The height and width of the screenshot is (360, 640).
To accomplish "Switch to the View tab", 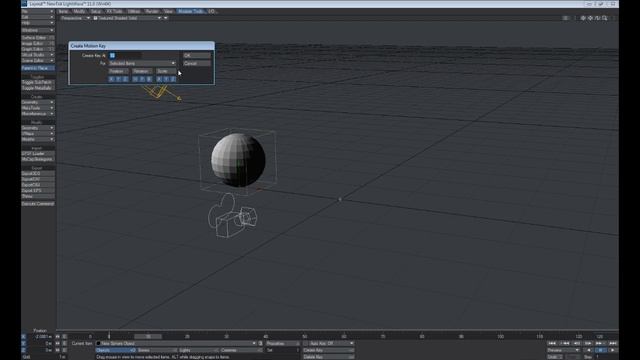I will click(168, 11).
